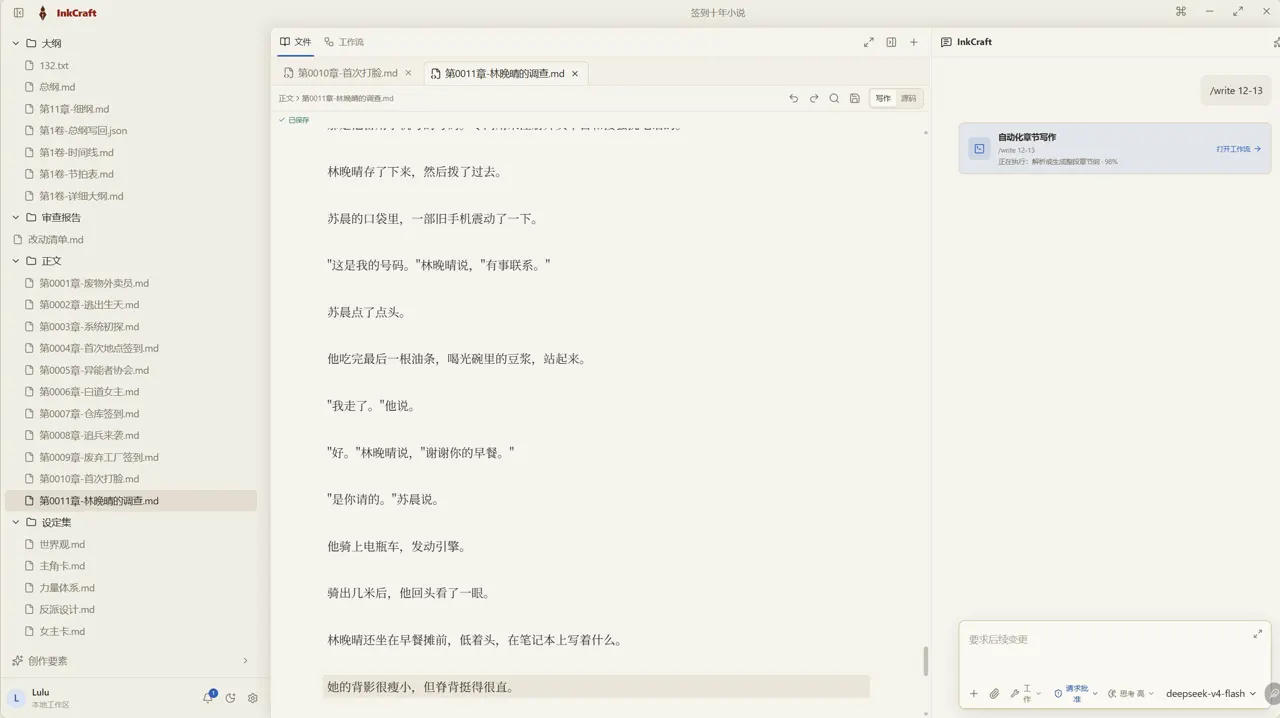Open the 工作 mode dropdown
This screenshot has width=1280, height=718.
click(x=1025, y=693)
